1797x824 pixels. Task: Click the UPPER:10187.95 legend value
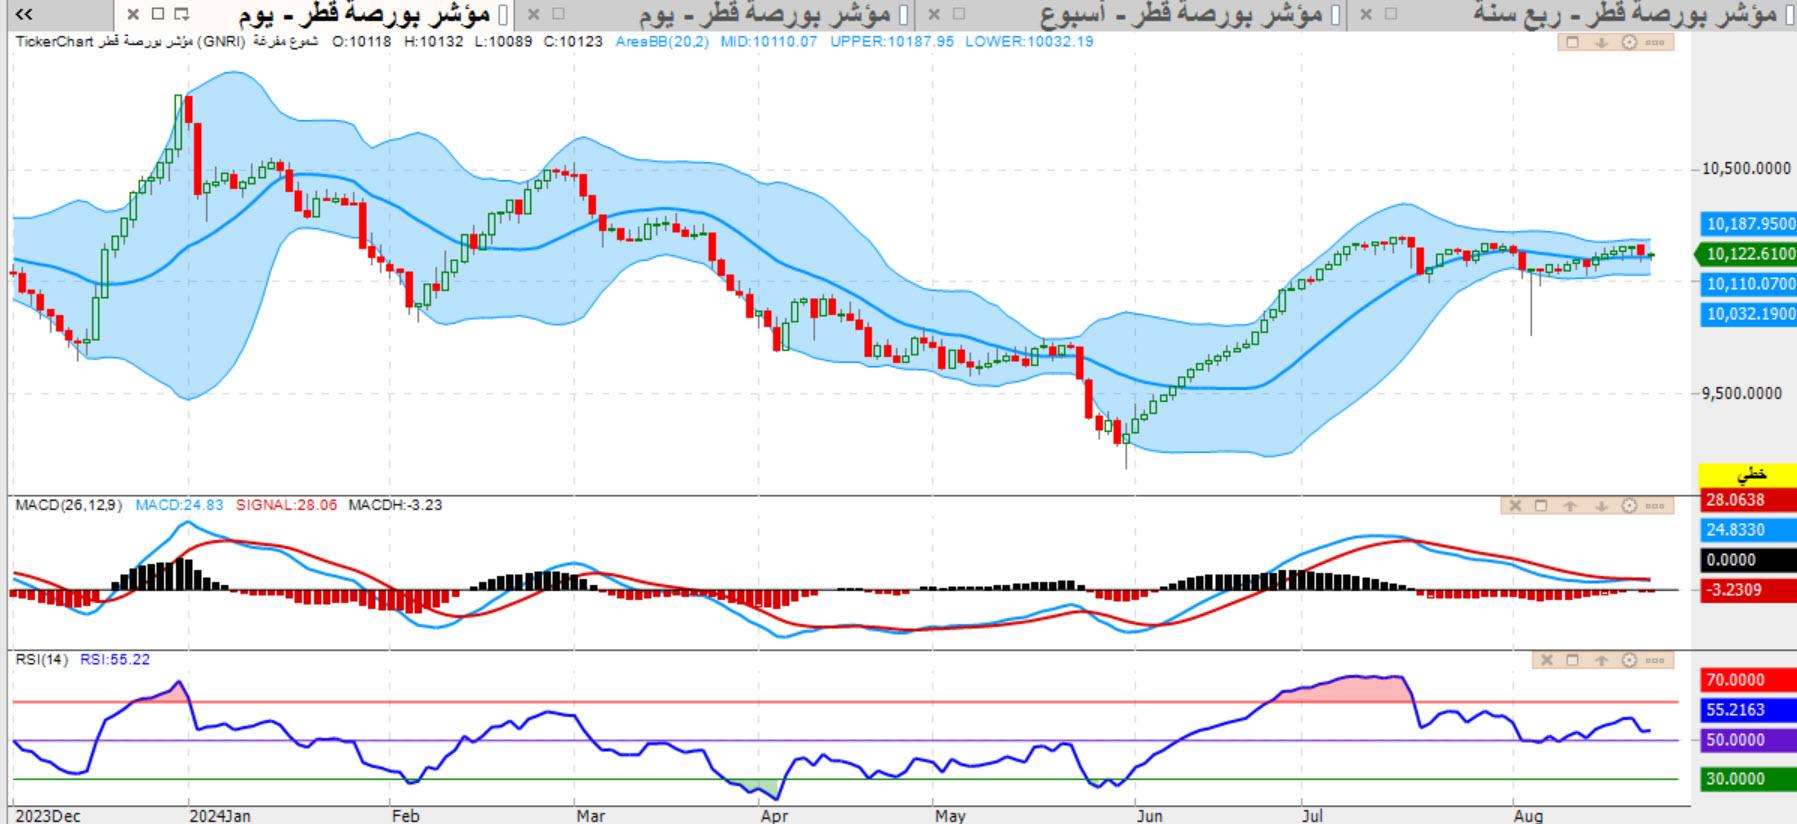point(892,42)
